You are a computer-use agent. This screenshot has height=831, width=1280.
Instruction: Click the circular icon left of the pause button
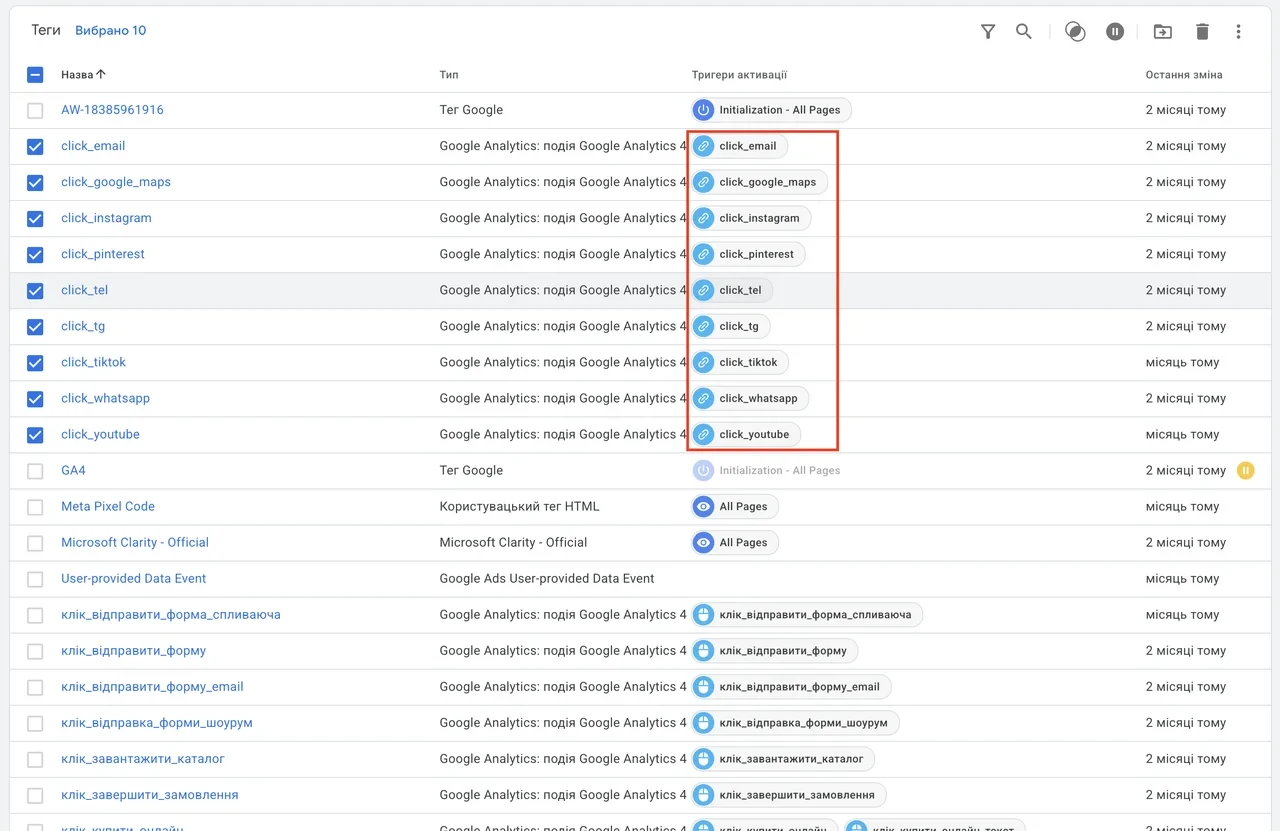click(x=1075, y=31)
